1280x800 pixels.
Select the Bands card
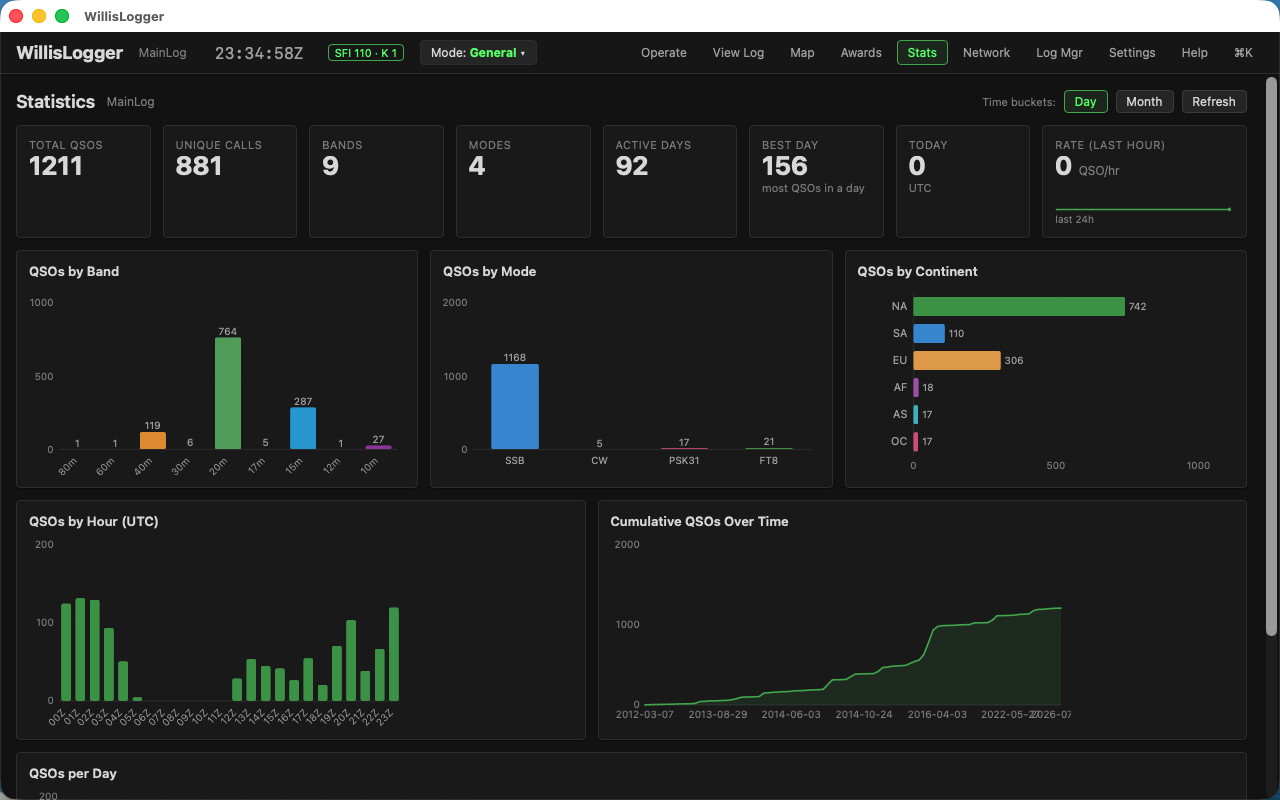pyautogui.click(x=376, y=181)
